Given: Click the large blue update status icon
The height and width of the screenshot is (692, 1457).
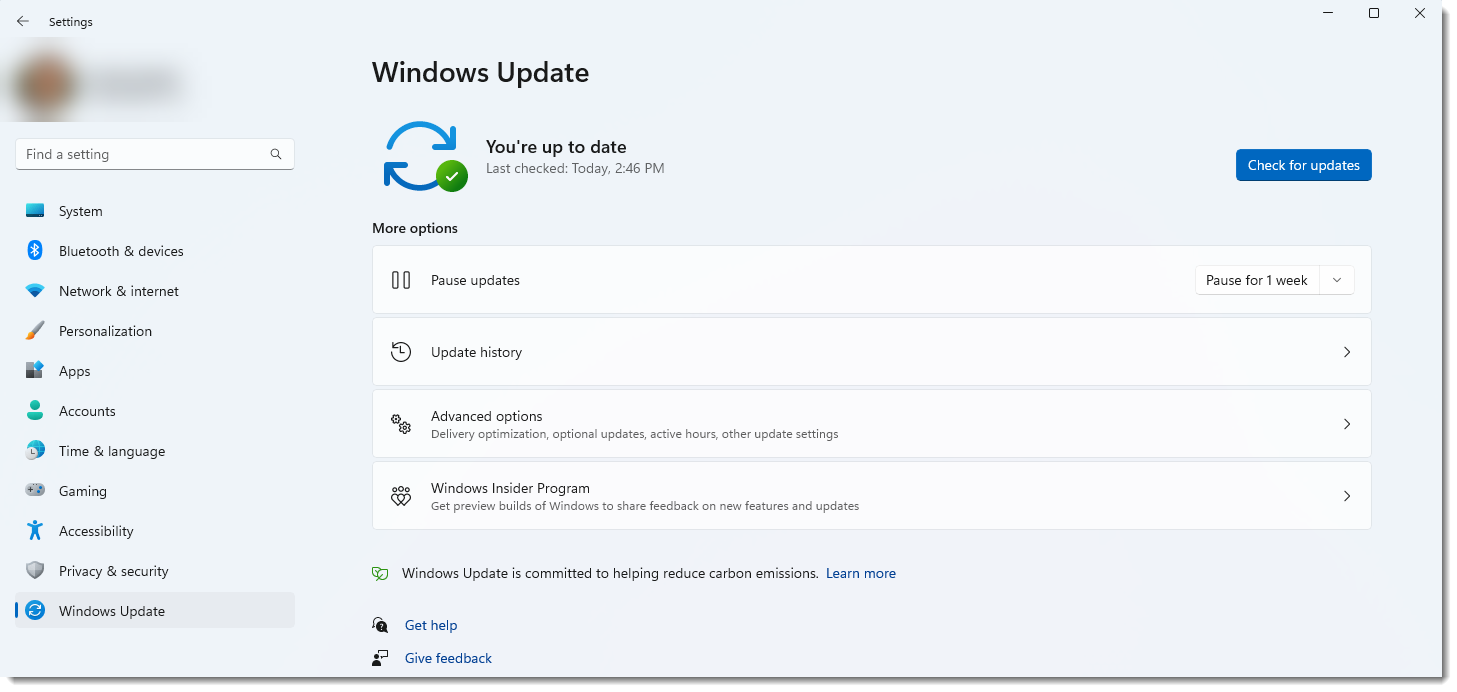Looking at the screenshot, I should 425,157.
